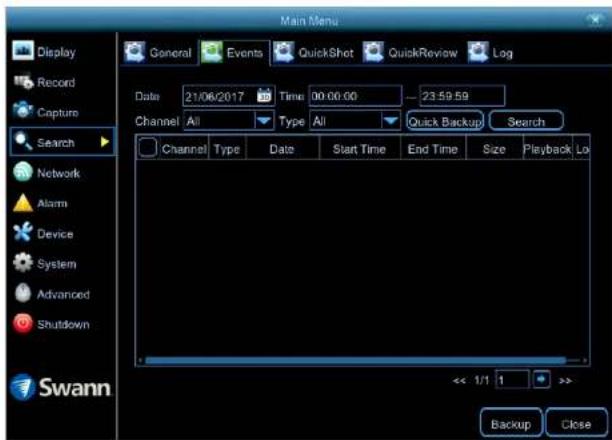Screen dimensions: 612x440
Task: Click the Date column header
Action: [x=282, y=149]
